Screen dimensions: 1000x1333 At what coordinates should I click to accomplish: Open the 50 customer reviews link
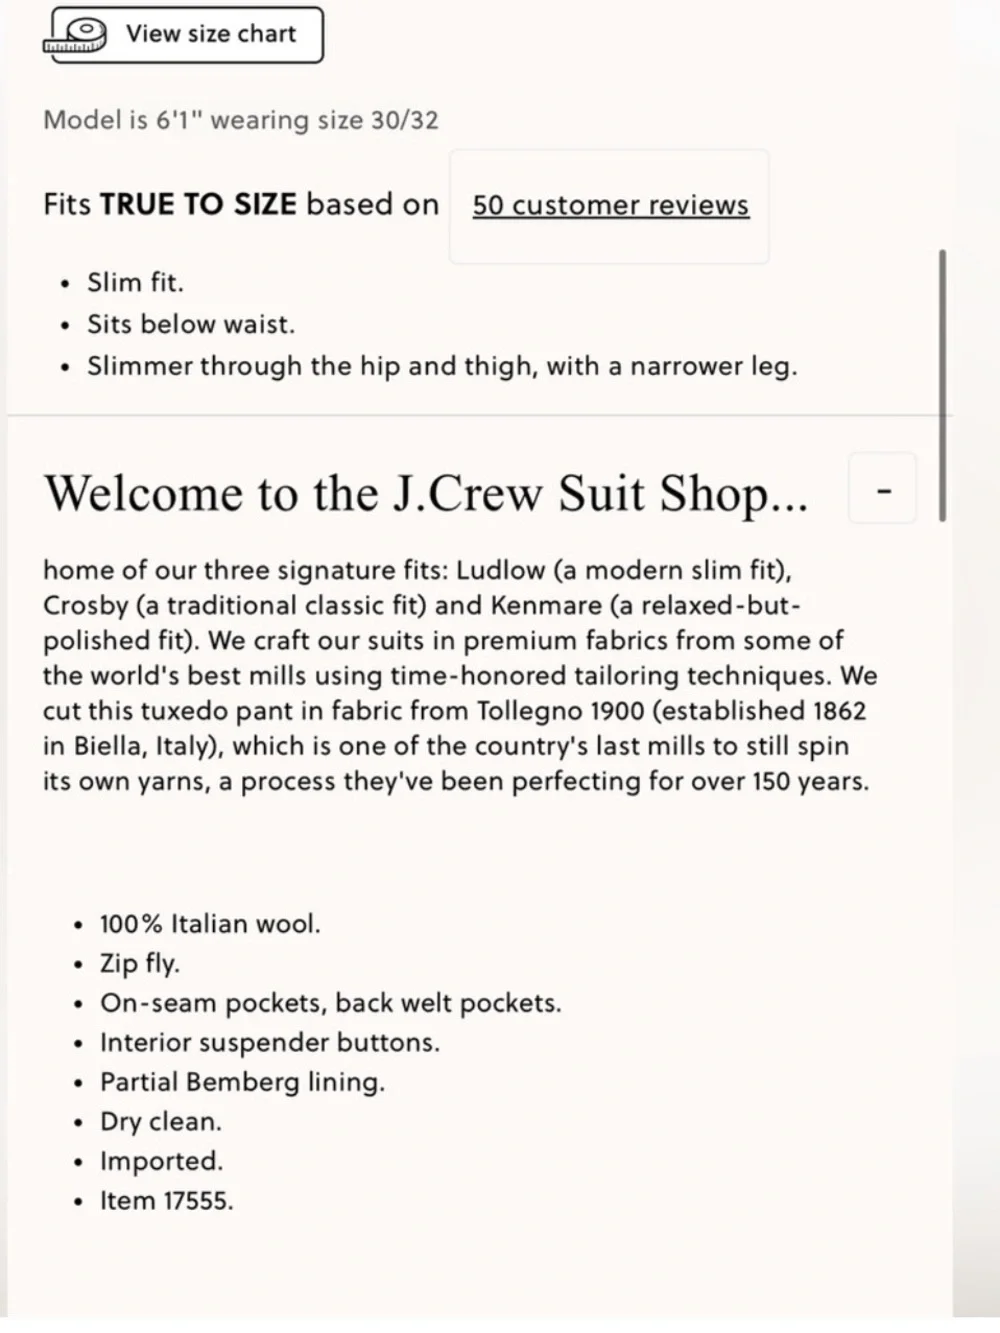[610, 205]
